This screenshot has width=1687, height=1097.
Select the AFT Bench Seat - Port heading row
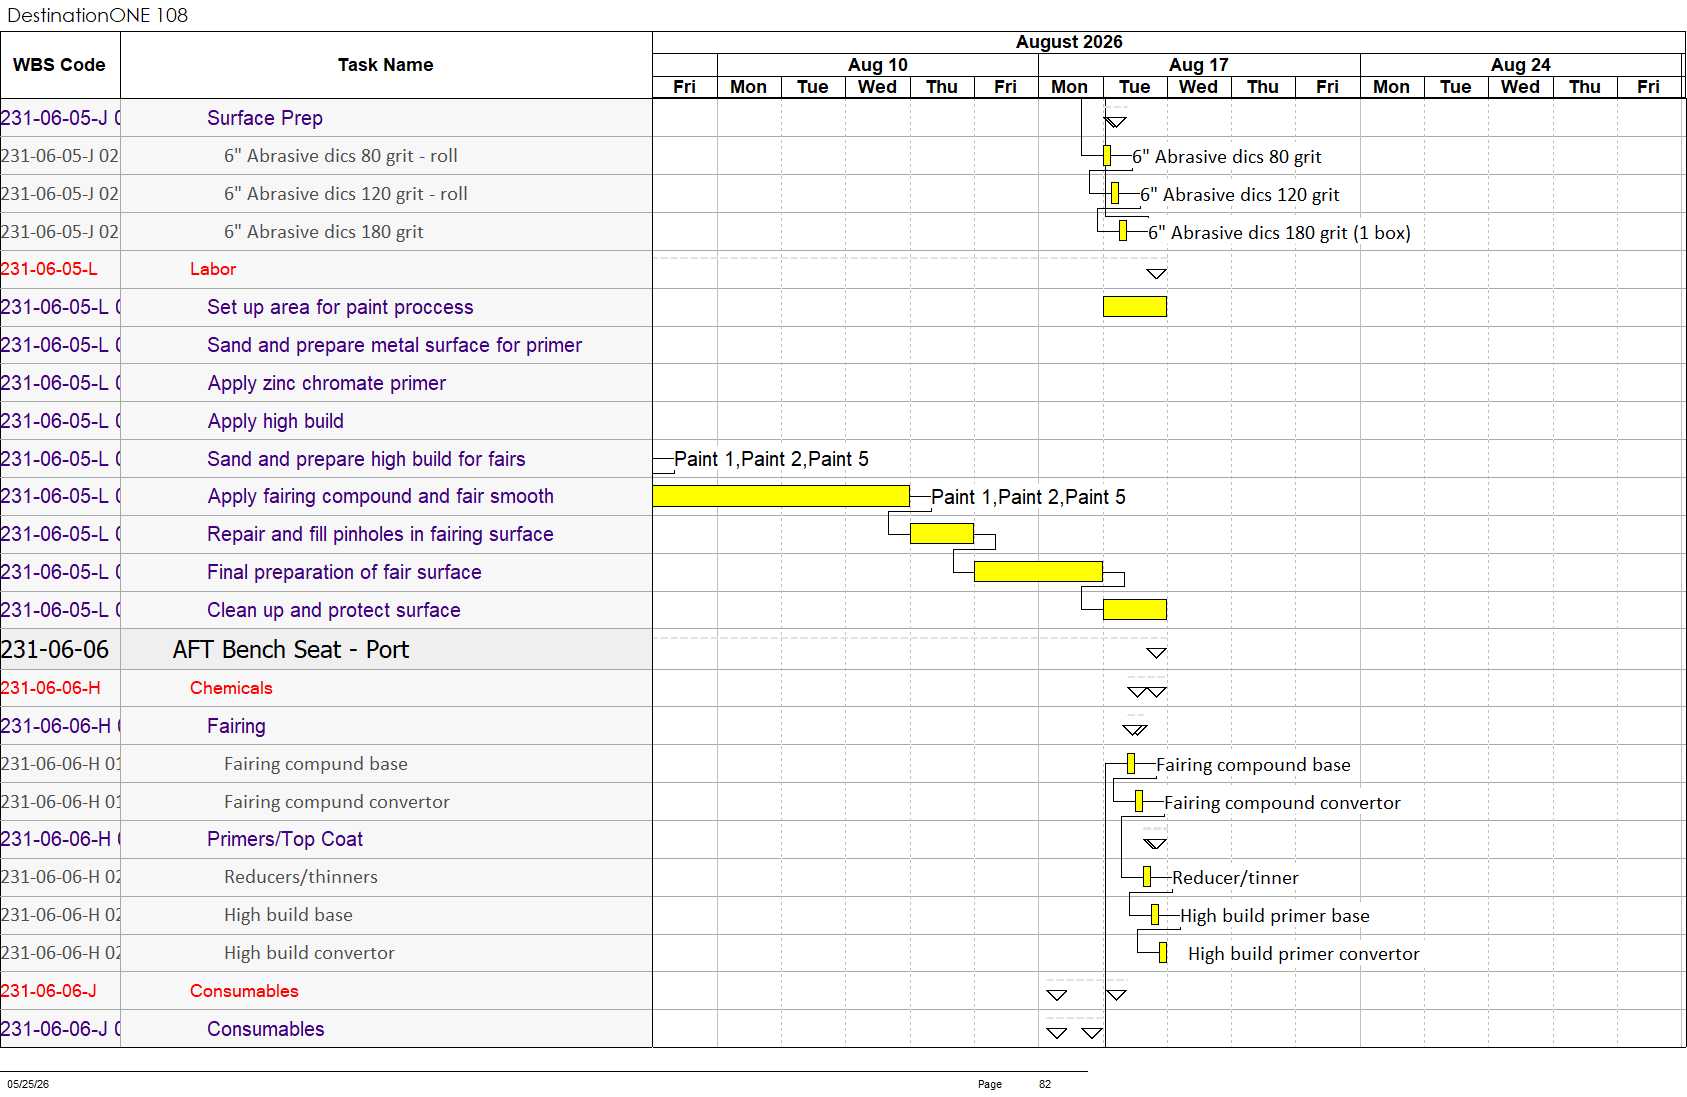pos(326,649)
